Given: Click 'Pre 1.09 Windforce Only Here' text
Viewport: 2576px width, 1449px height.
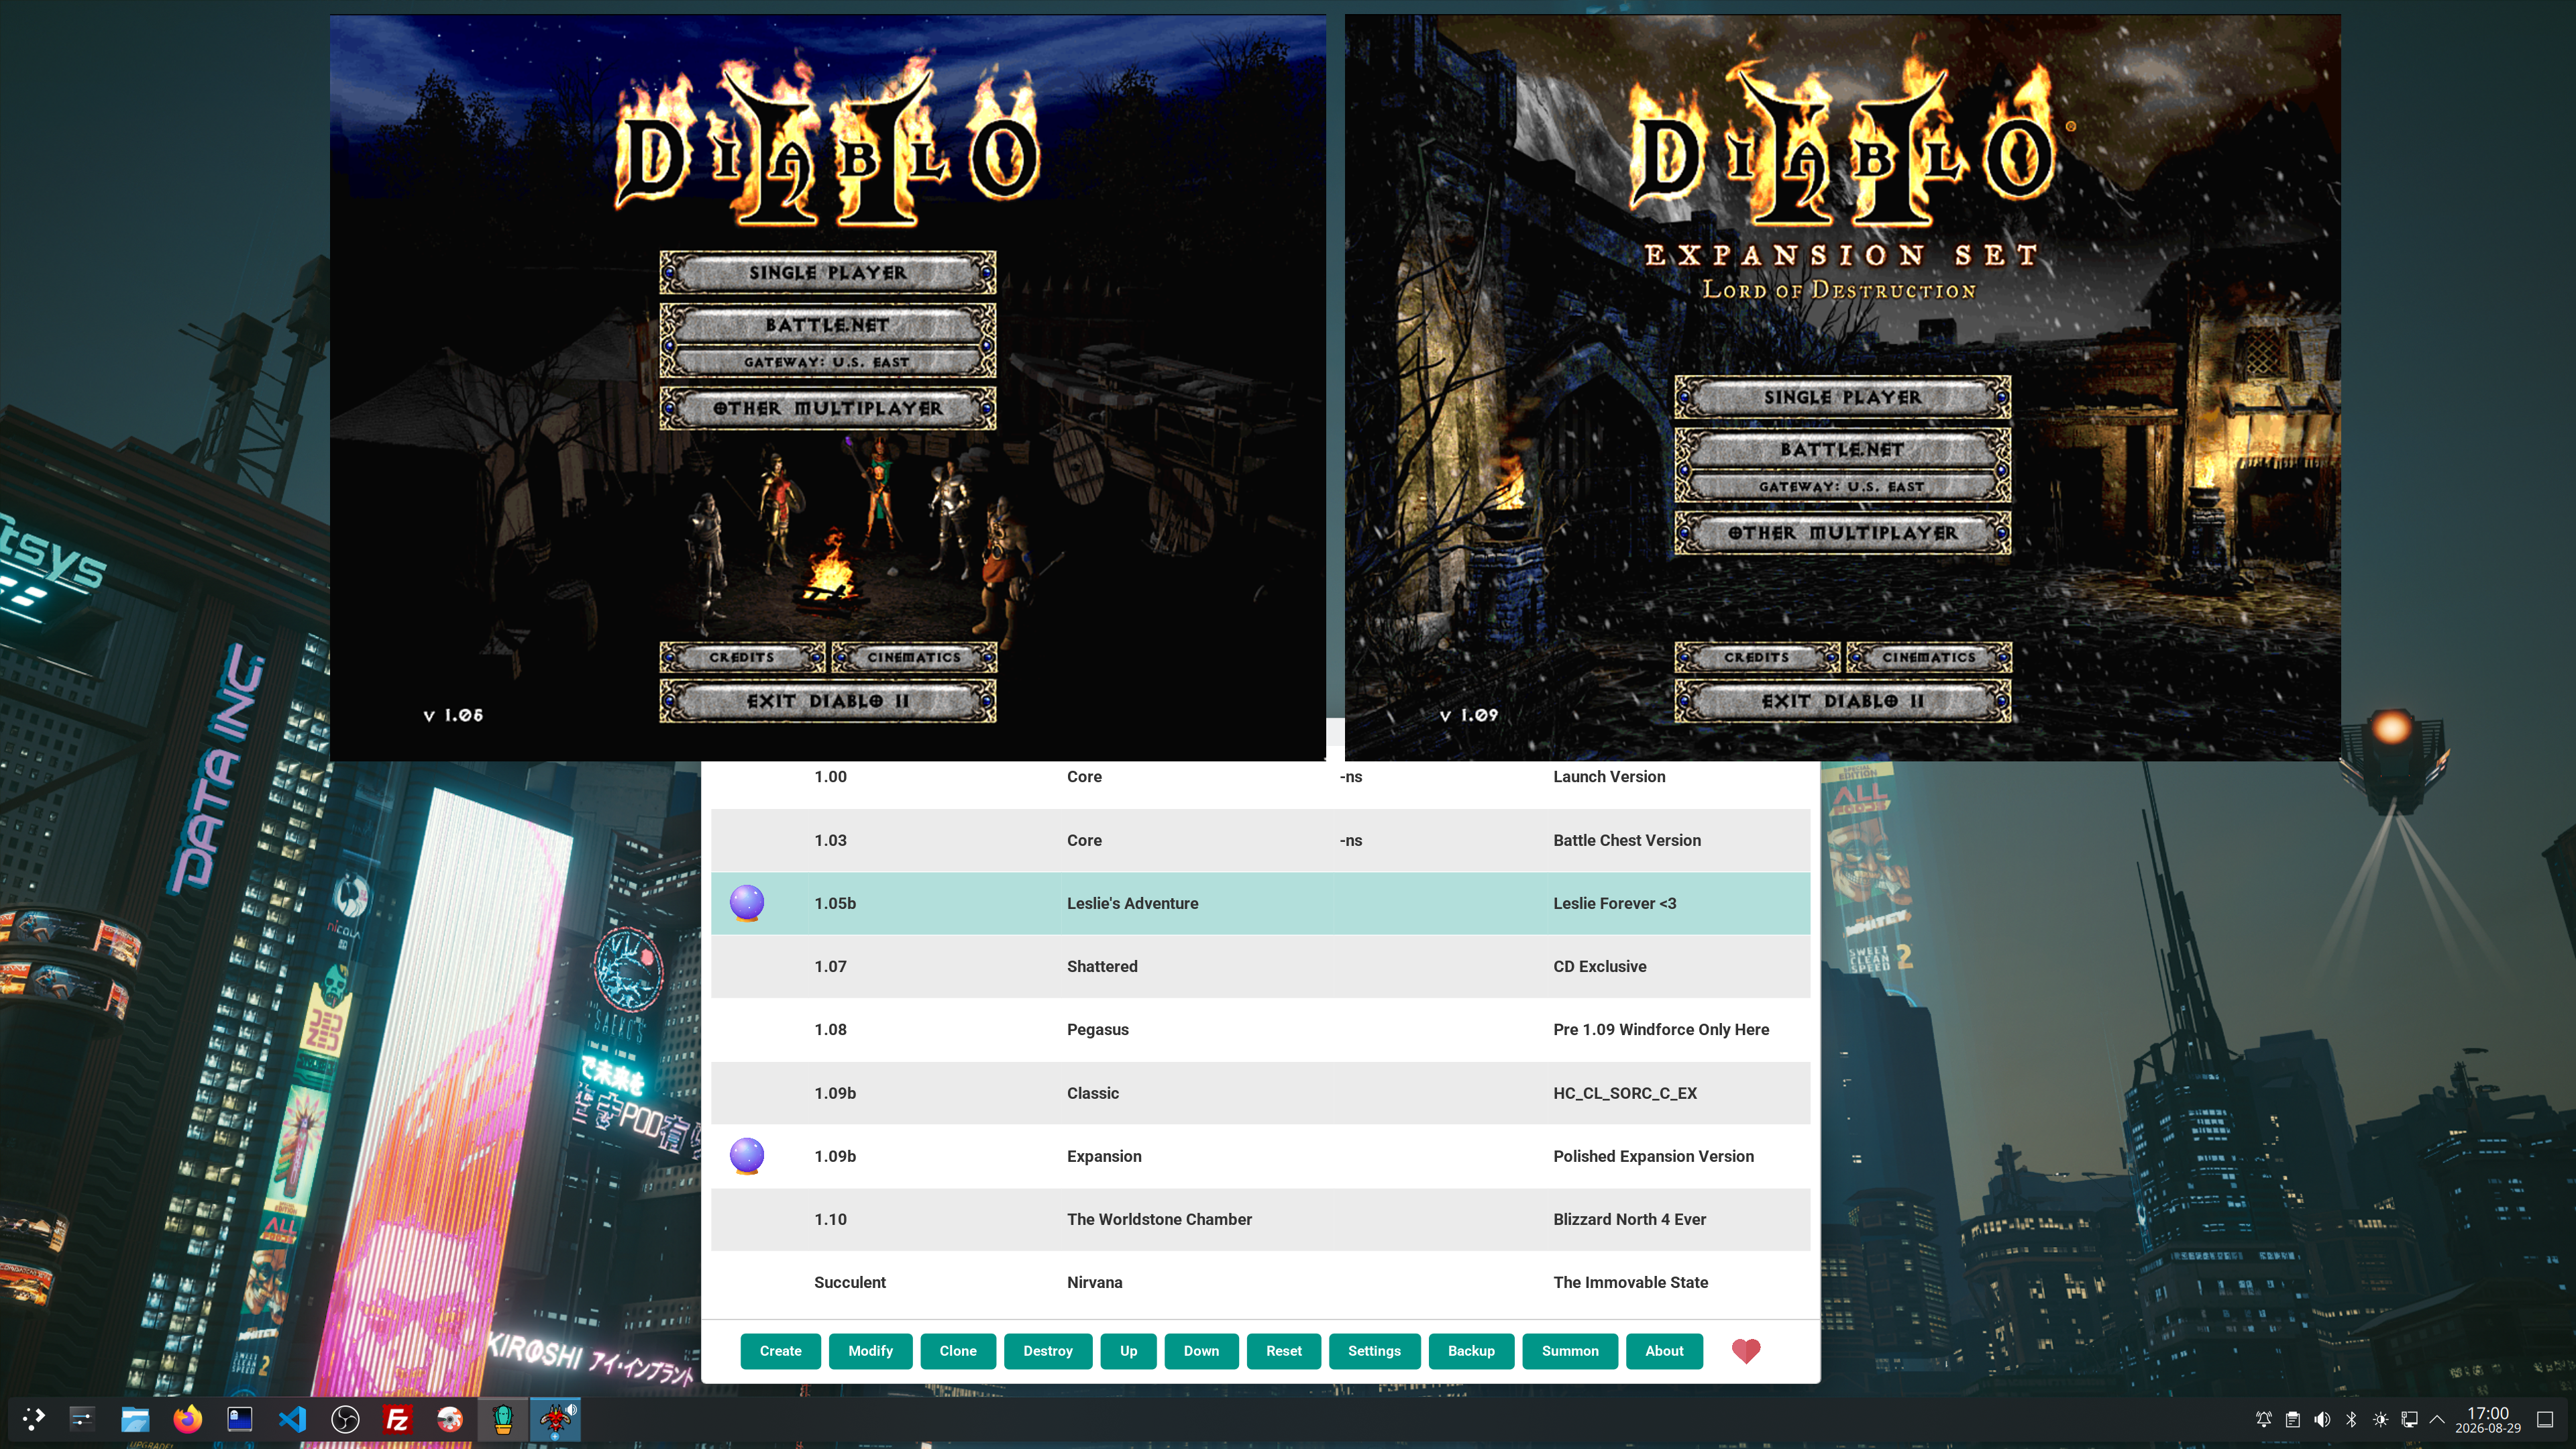Looking at the screenshot, I should pyautogui.click(x=1661, y=1029).
